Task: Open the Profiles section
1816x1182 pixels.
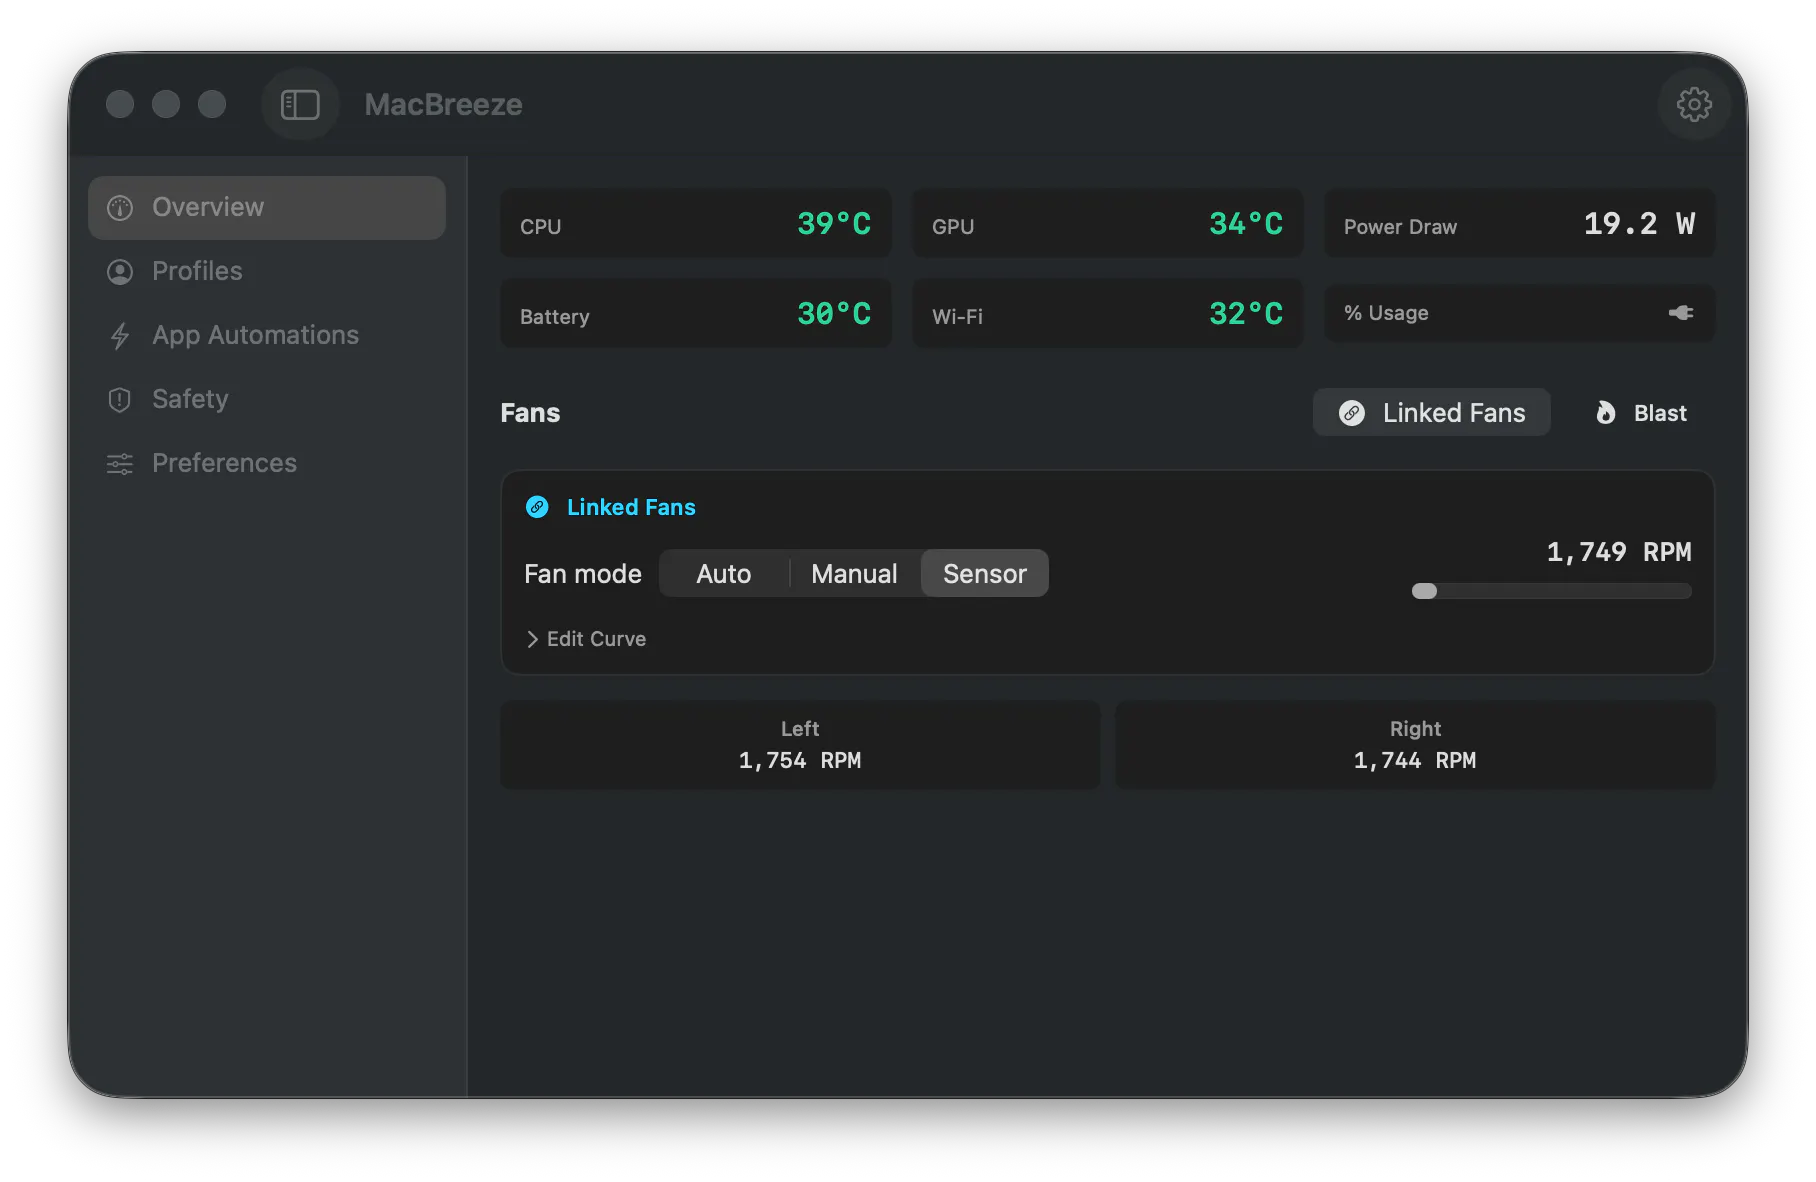Action: click(x=267, y=272)
